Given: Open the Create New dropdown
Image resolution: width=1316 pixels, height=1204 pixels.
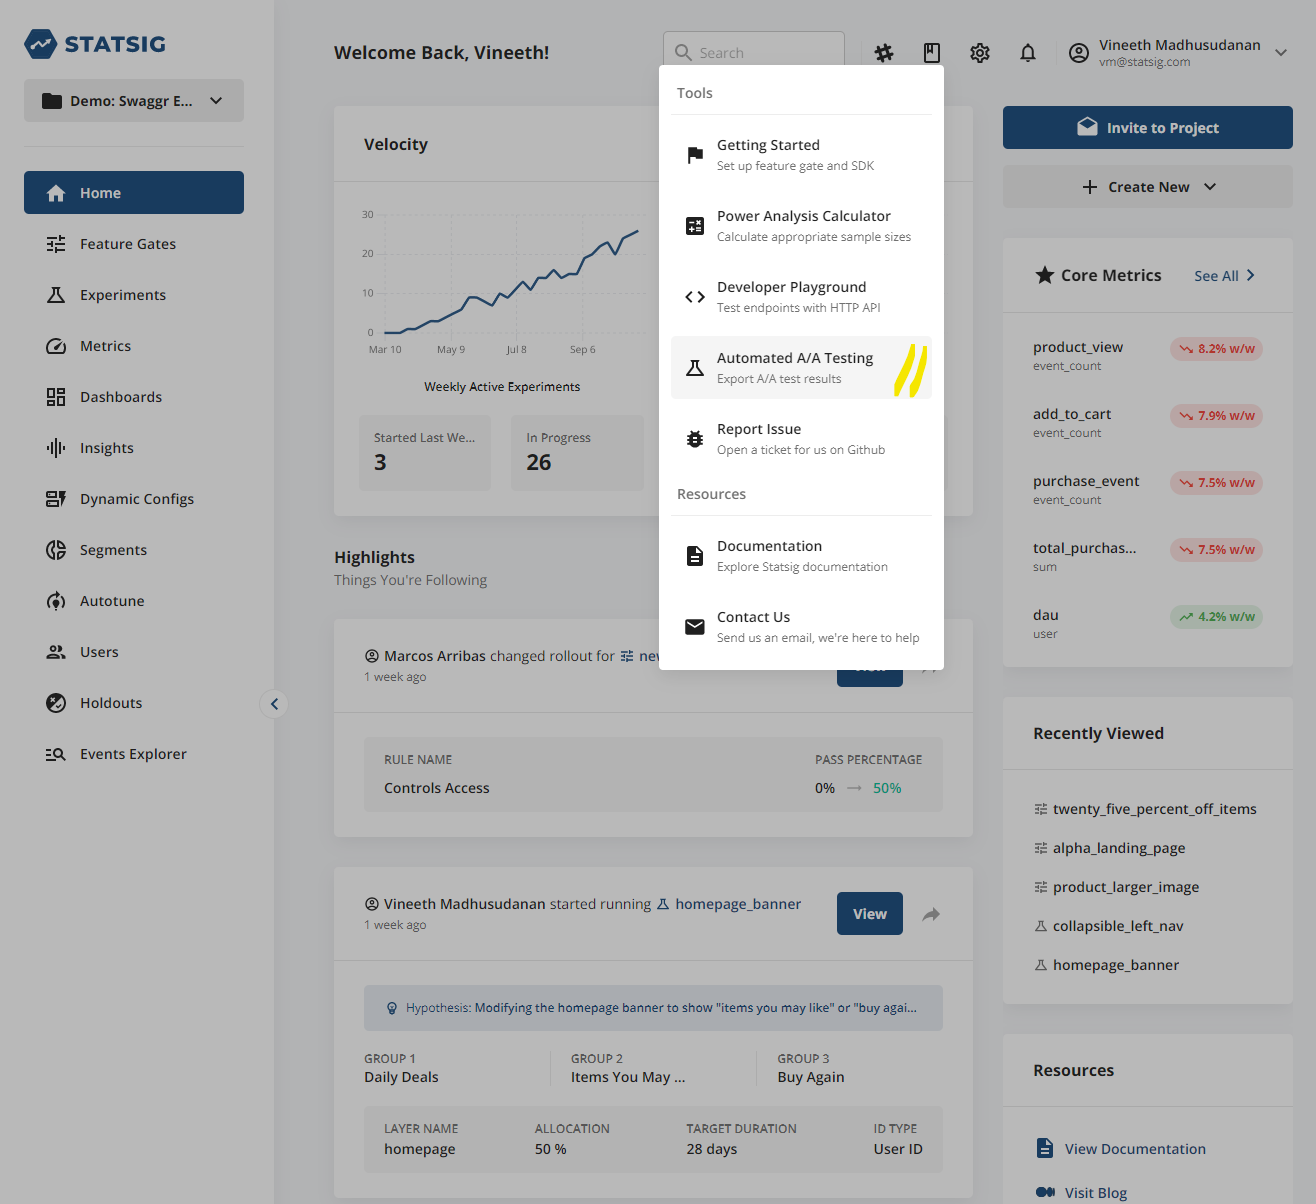Looking at the screenshot, I should pyautogui.click(x=1148, y=187).
